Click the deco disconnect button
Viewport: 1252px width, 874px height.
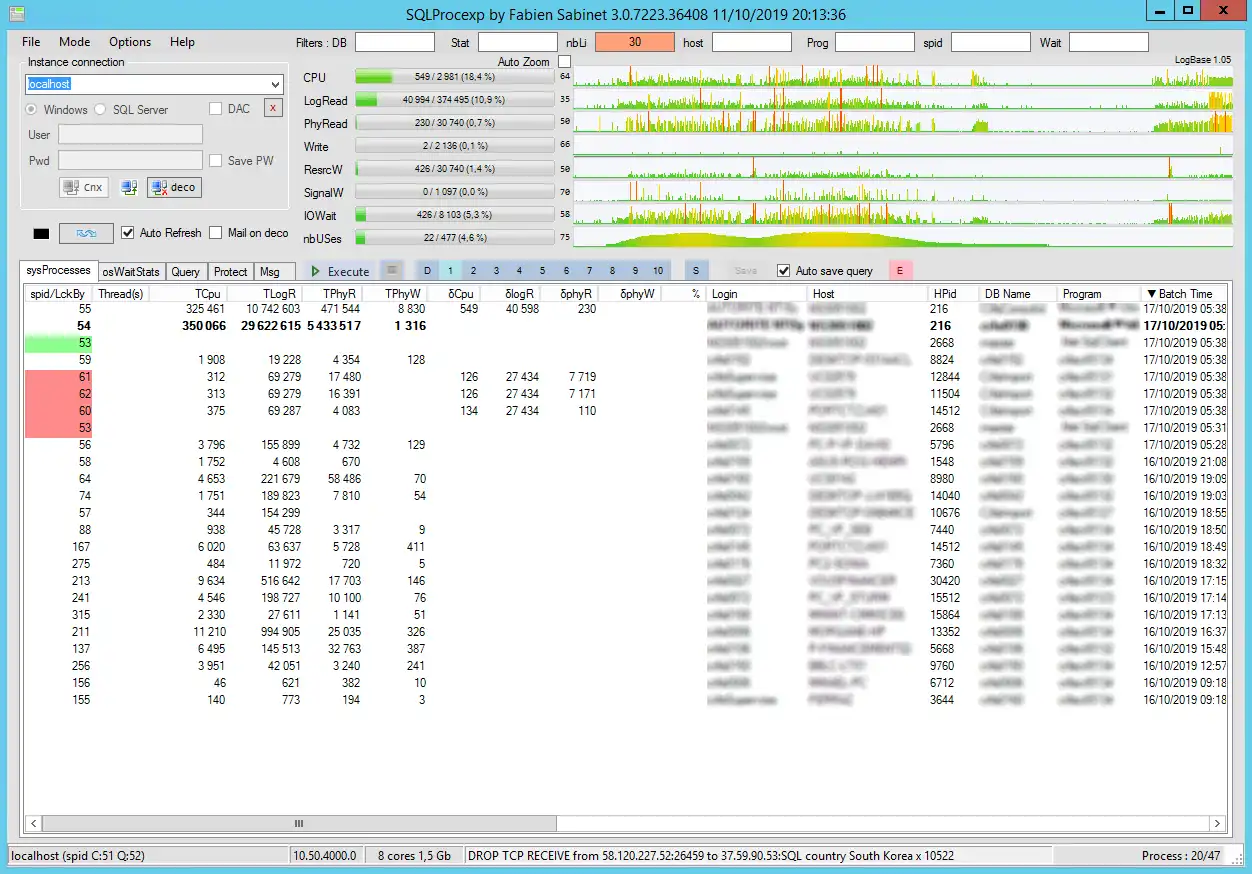click(174, 187)
